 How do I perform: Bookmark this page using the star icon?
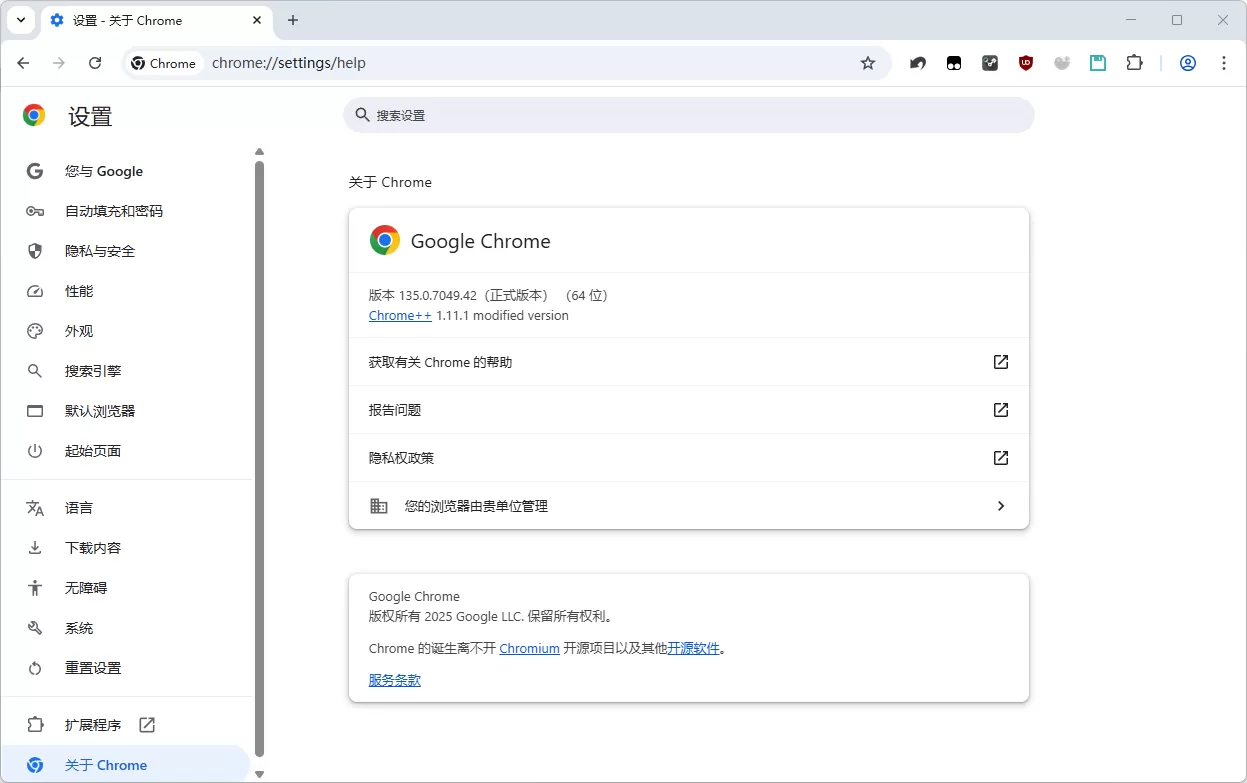(867, 62)
